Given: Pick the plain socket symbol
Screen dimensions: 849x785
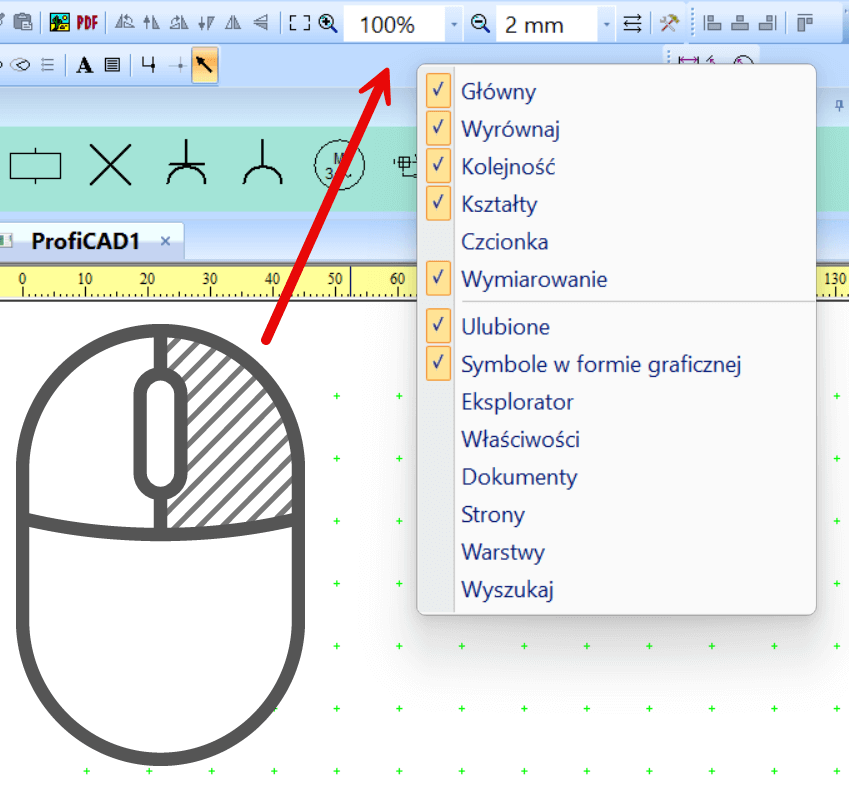Looking at the screenshot, I should click(263, 162).
